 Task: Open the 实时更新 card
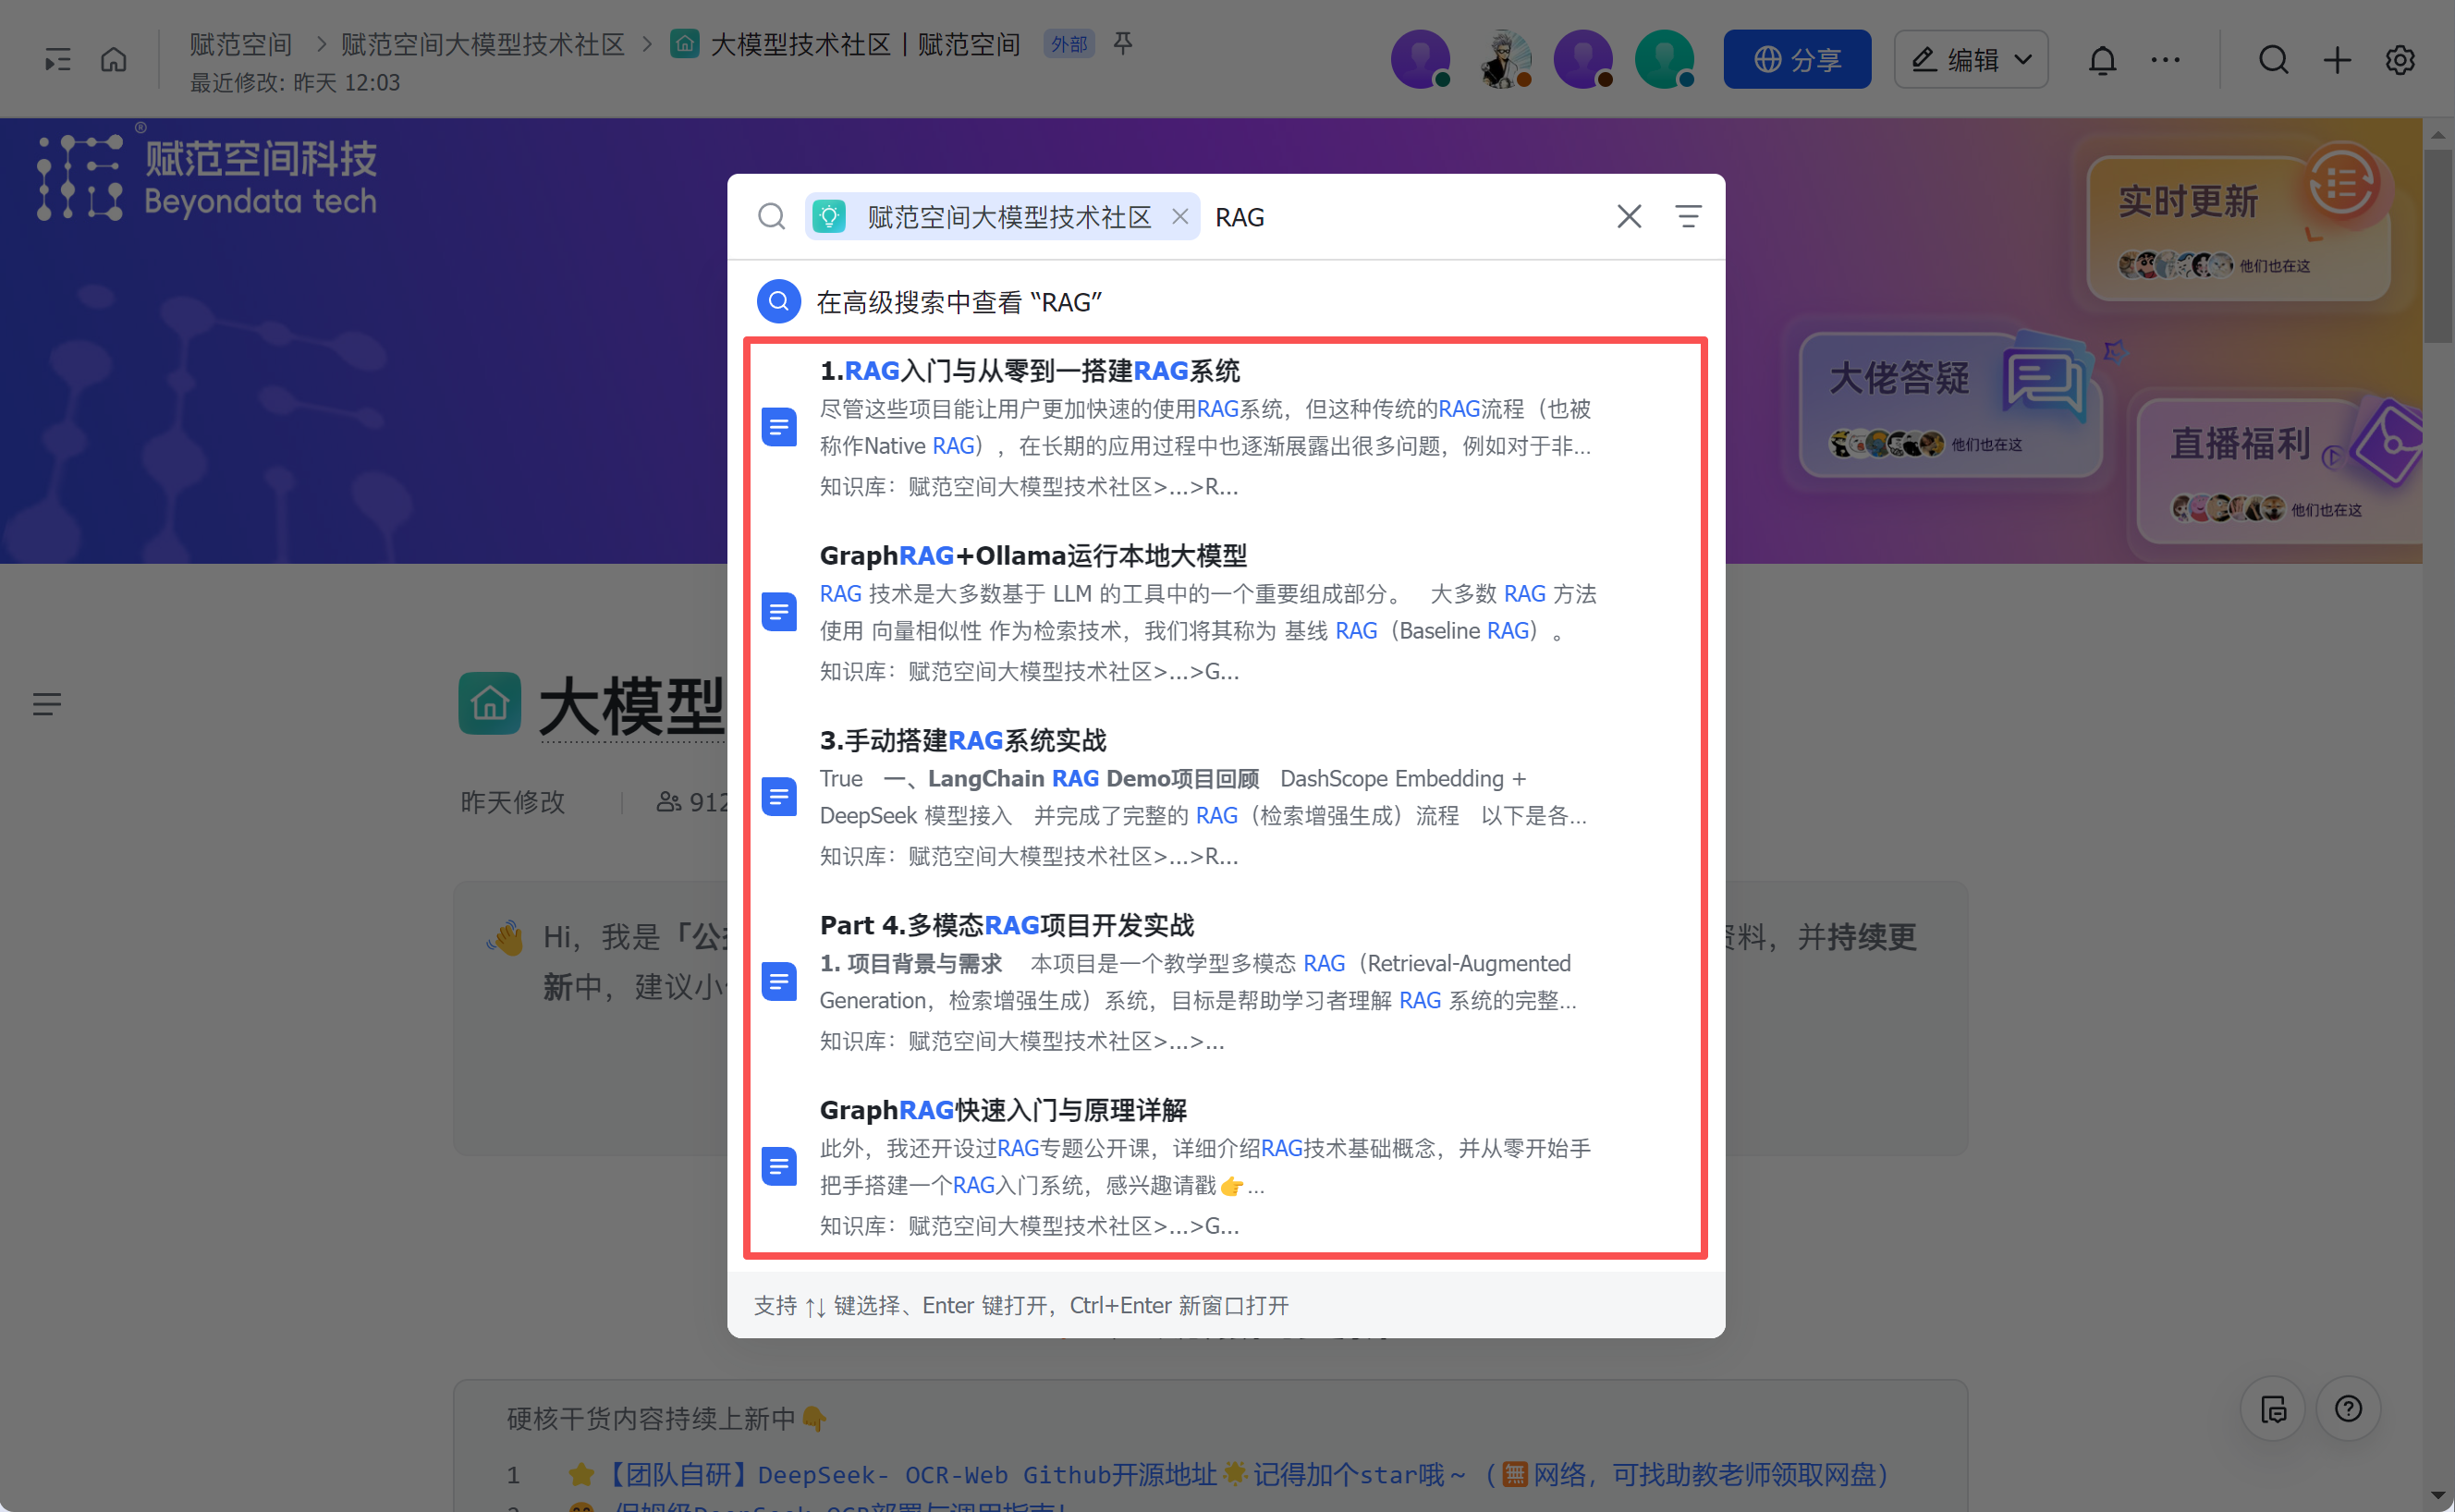[2239, 228]
